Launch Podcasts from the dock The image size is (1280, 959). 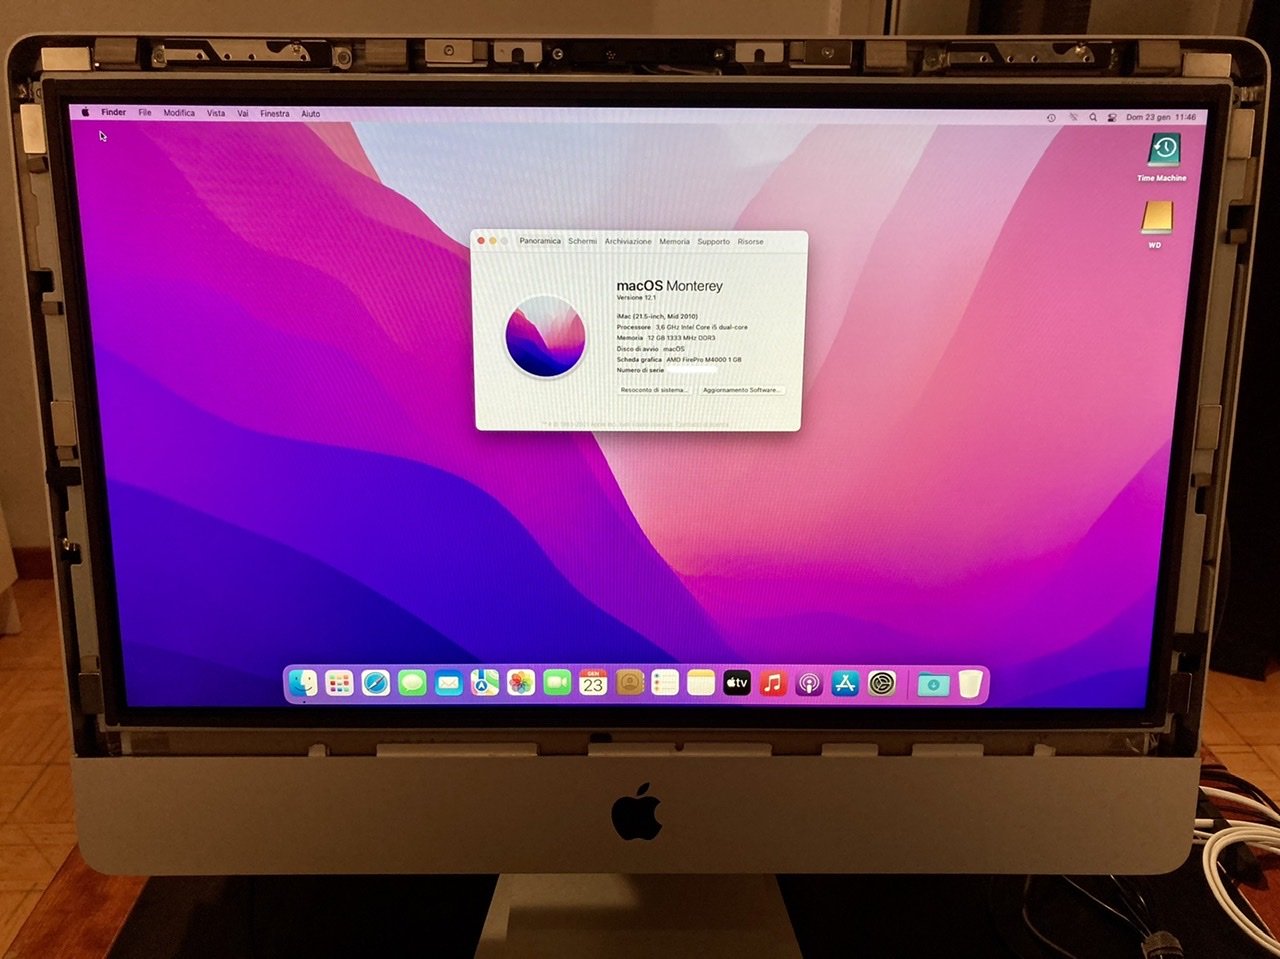[809, 684]
